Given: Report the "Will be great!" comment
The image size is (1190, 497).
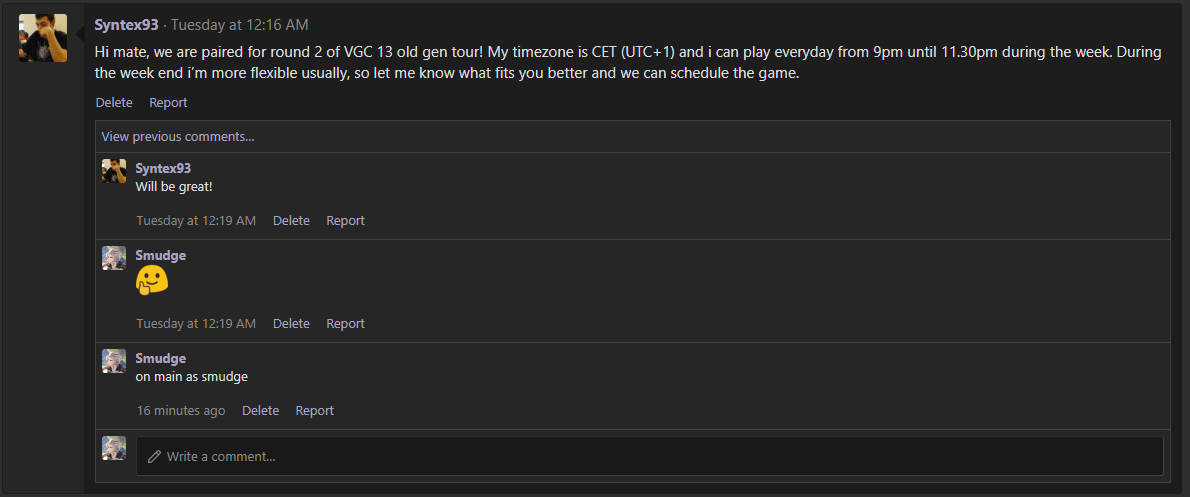Looking at the screenshot, I should (345, 220).
